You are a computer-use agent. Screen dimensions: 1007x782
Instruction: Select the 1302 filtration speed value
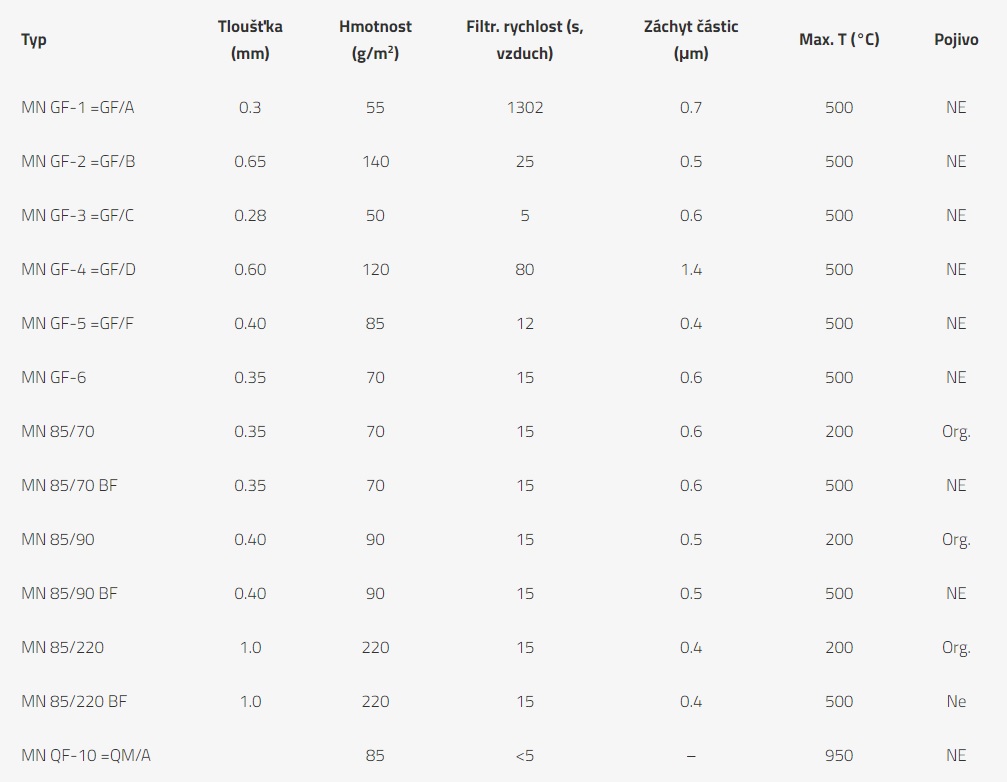pos(525,107)
